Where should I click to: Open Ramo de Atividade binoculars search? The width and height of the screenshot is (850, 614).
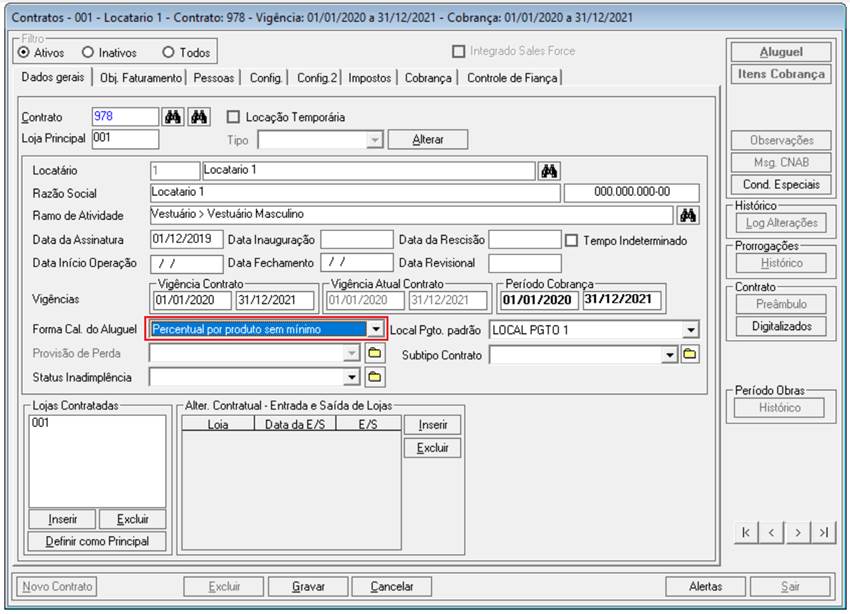(x=688, y=216)
